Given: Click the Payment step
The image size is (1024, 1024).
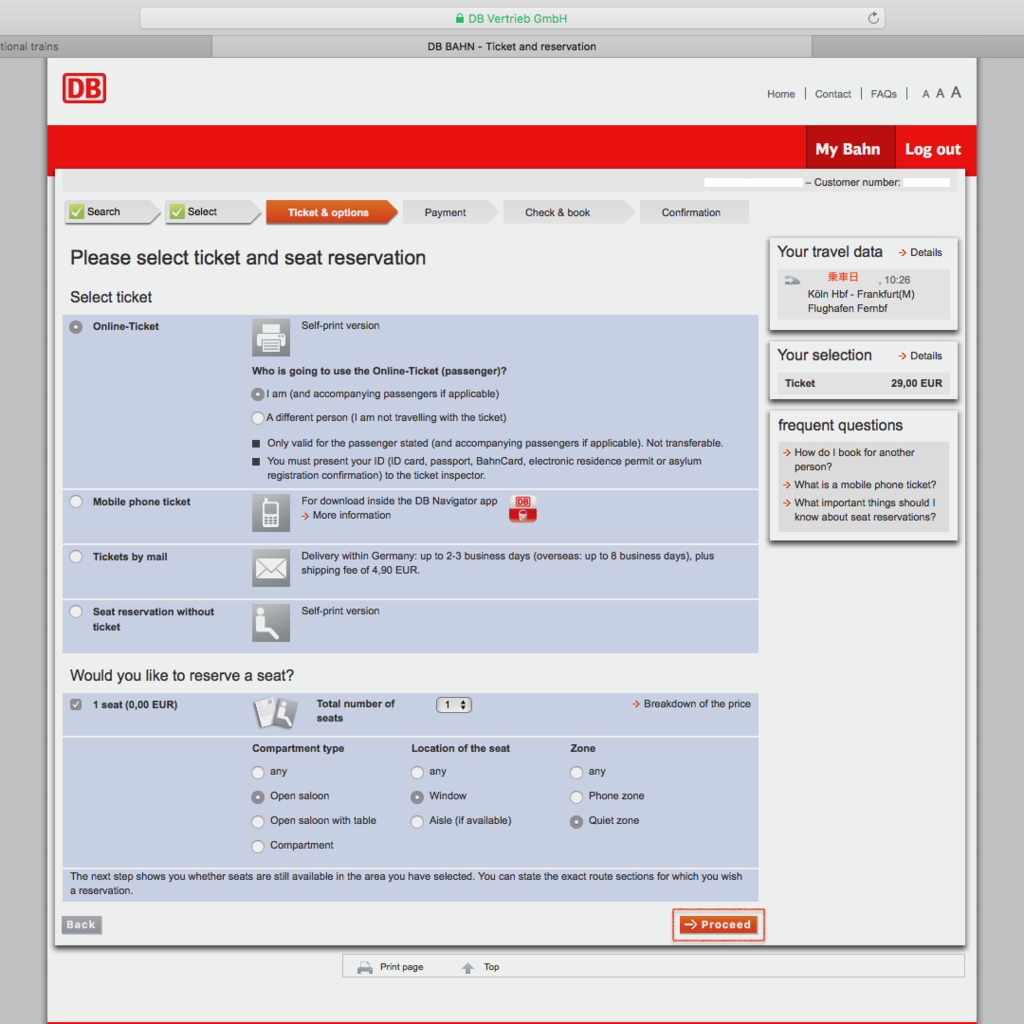Looking at the screenshot, I should pyautogui.click(x=448, y=212).
